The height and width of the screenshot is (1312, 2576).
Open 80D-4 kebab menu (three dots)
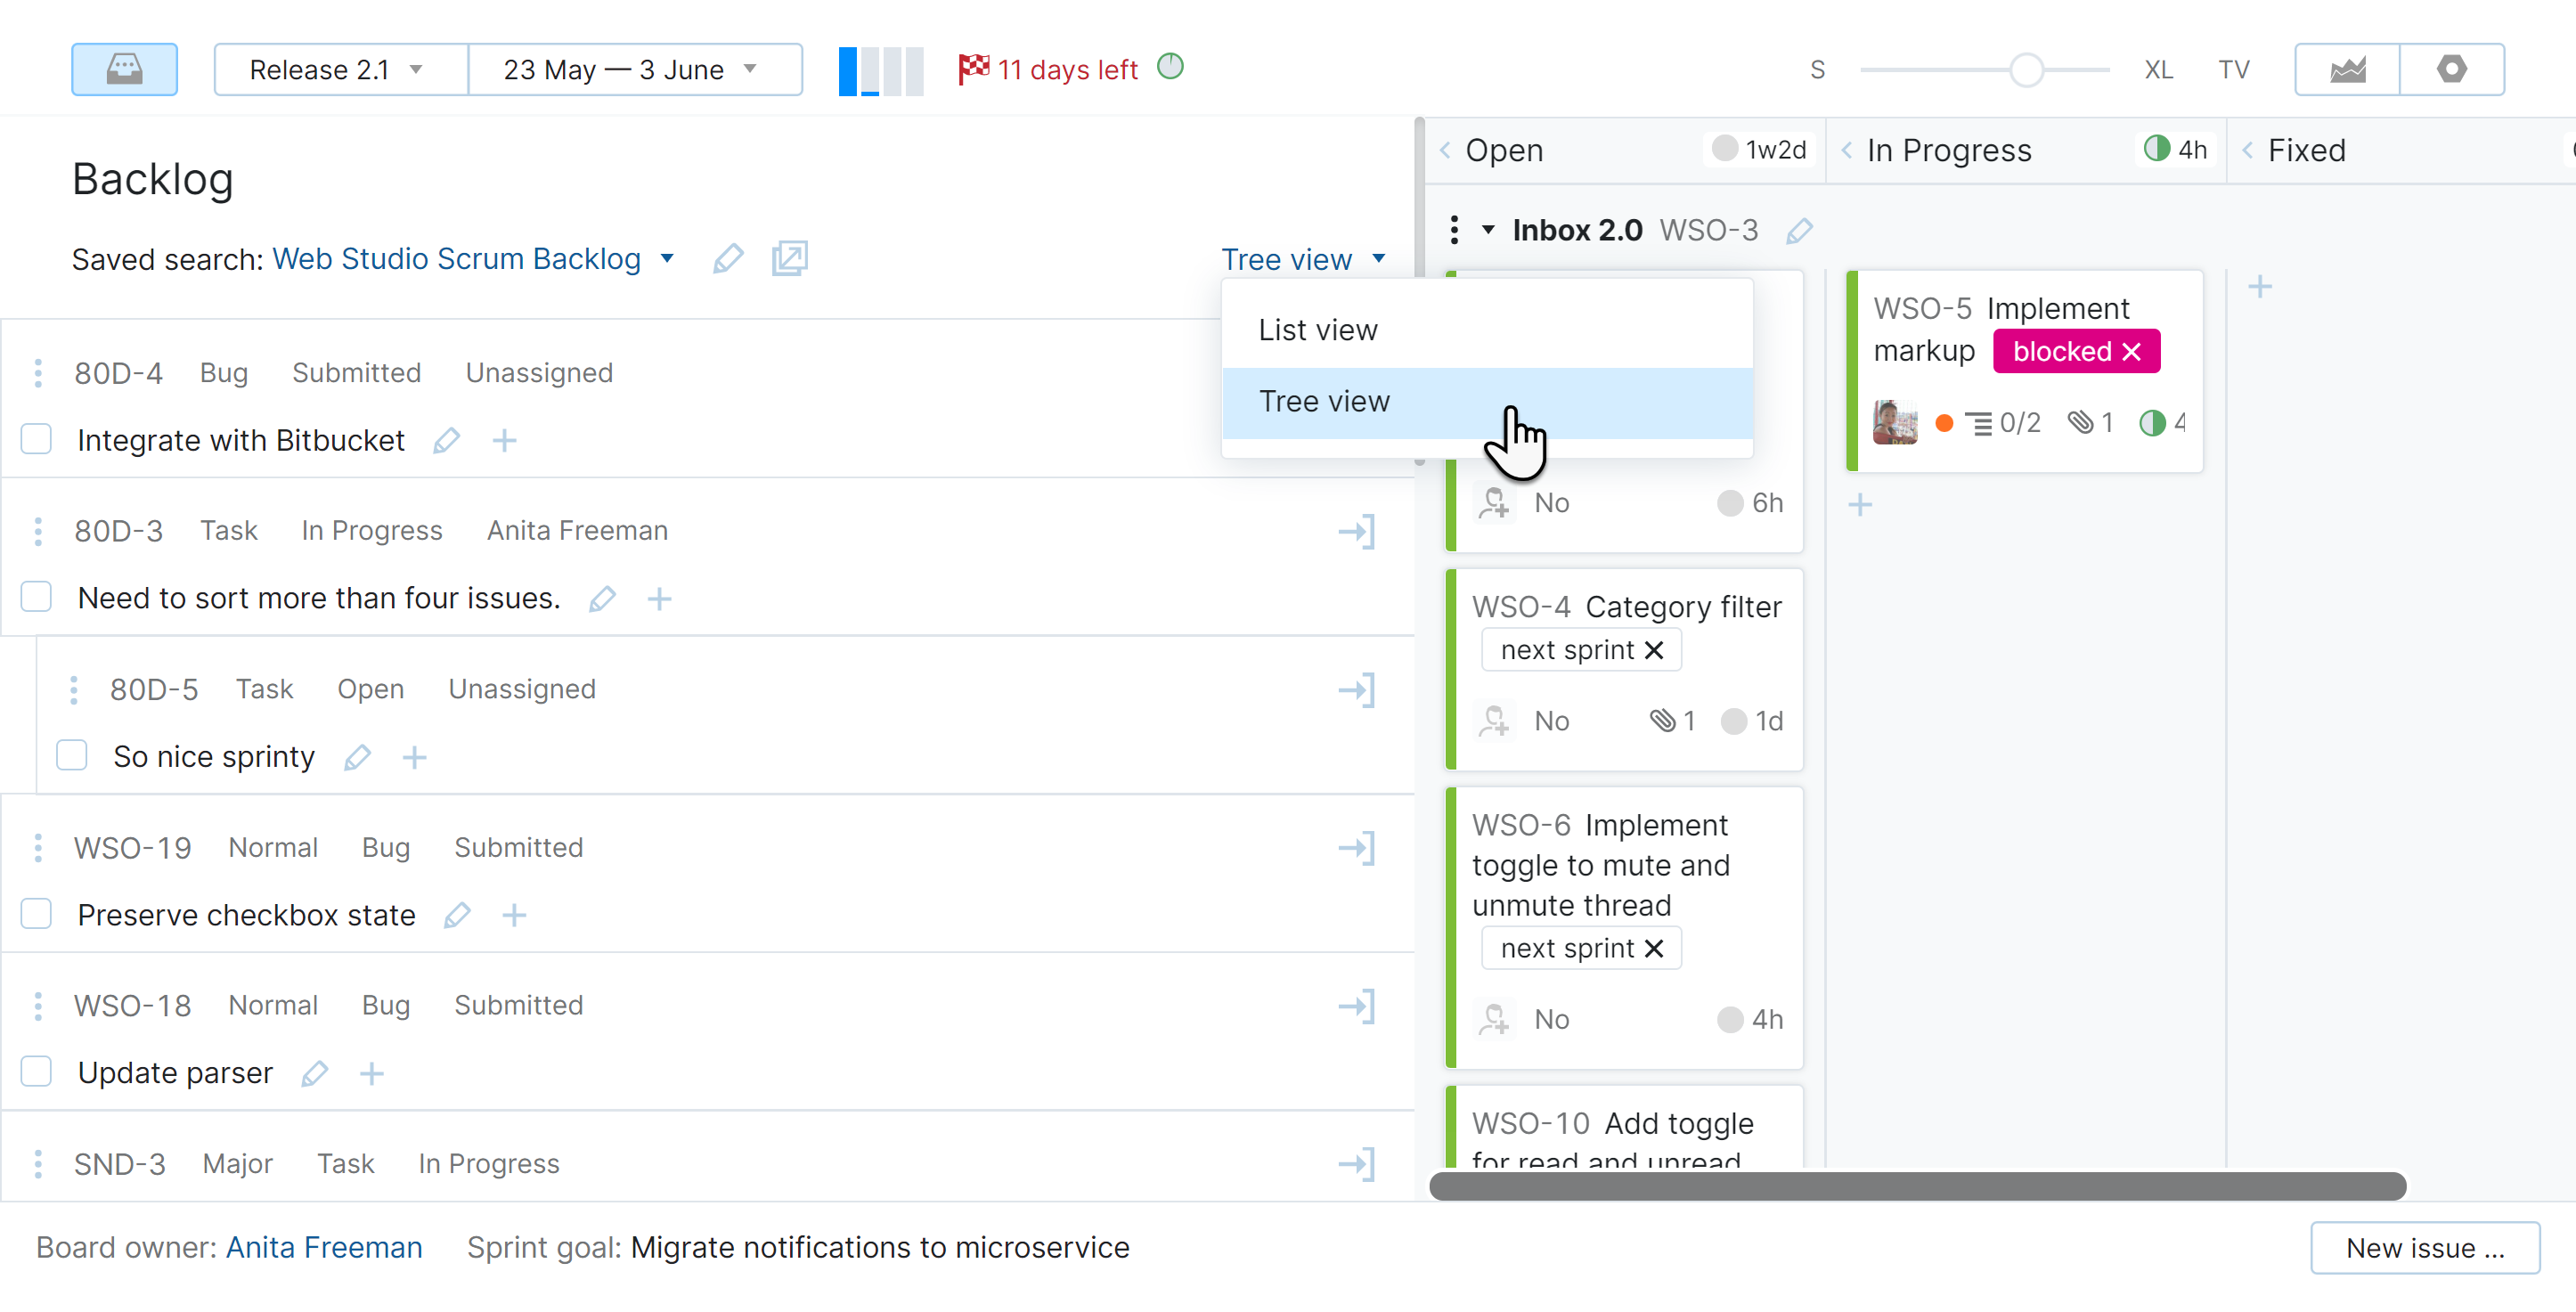[38, 372]
